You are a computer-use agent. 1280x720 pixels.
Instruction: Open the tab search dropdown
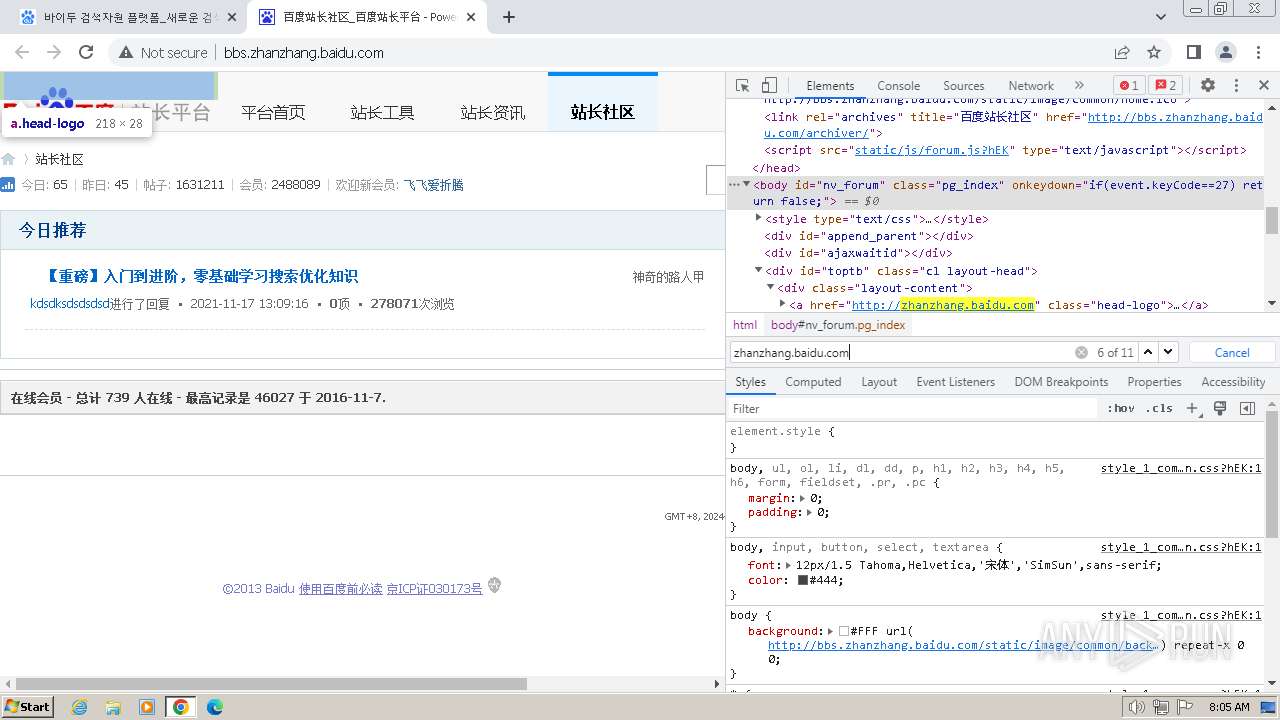pyautogui.click(x=1161, y=17)
